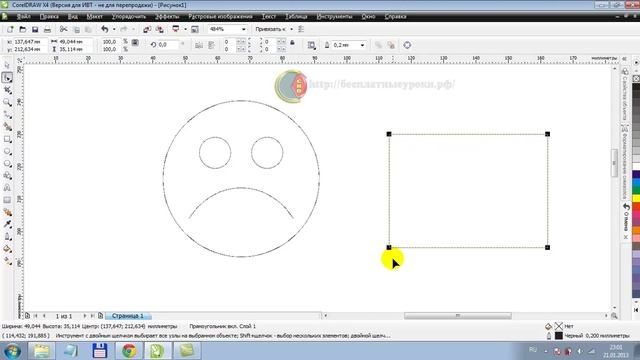Click the orange swatch in color palette
This screenshot has width=640, height=360.
point(636,230)
